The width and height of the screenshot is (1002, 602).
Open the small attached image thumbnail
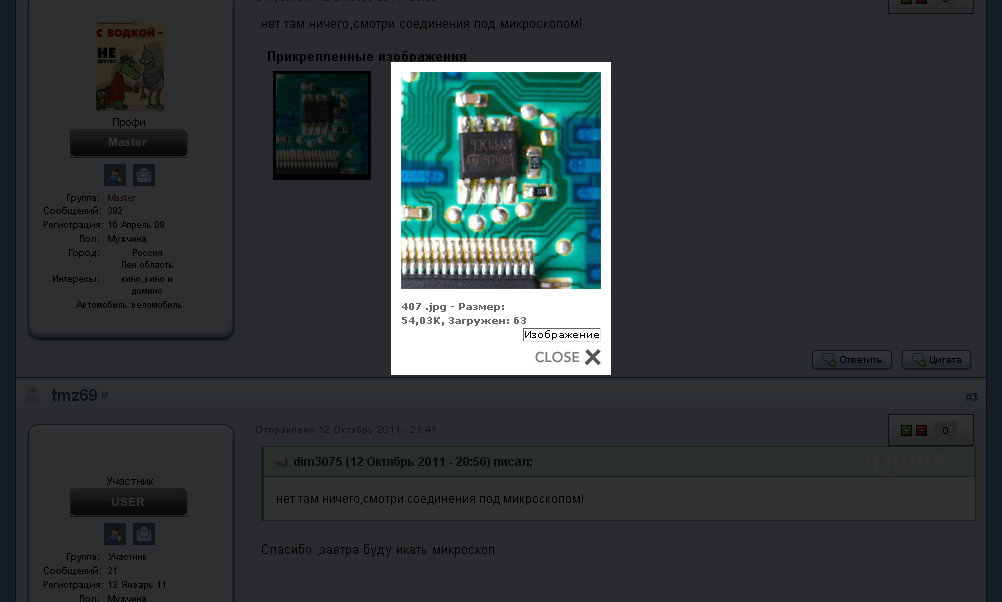322,125
